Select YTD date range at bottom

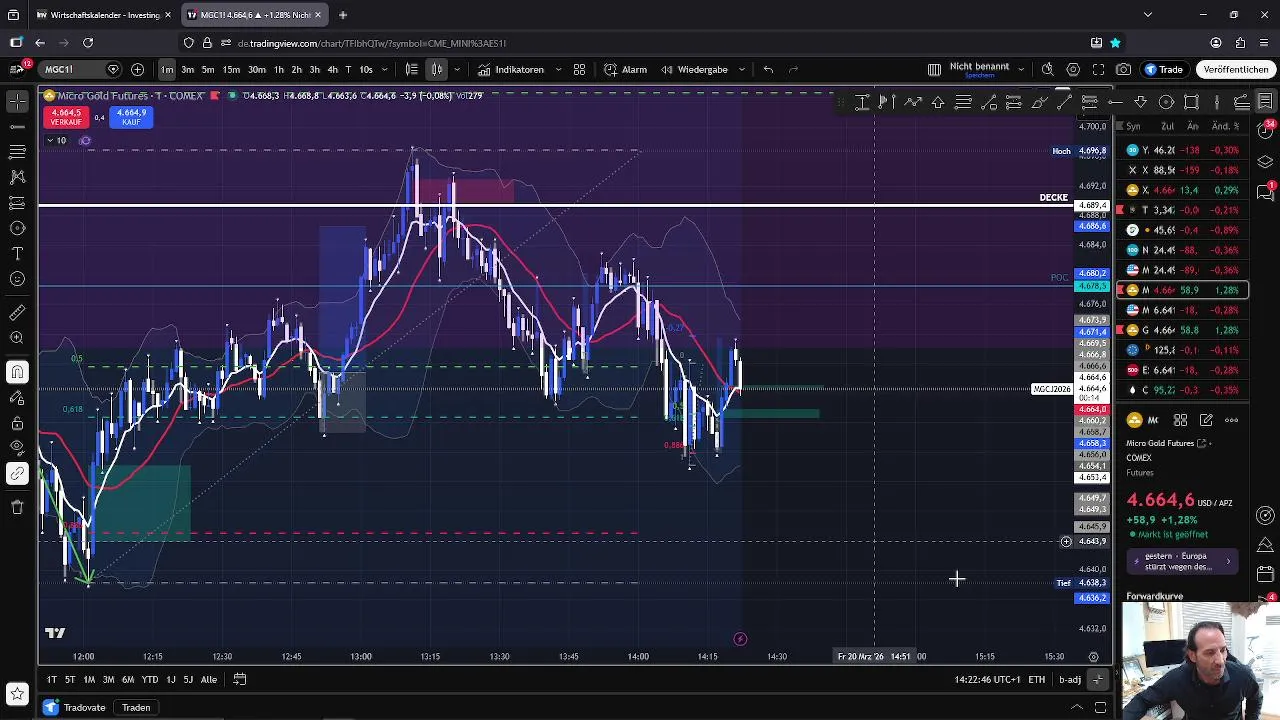click(149, 680)
